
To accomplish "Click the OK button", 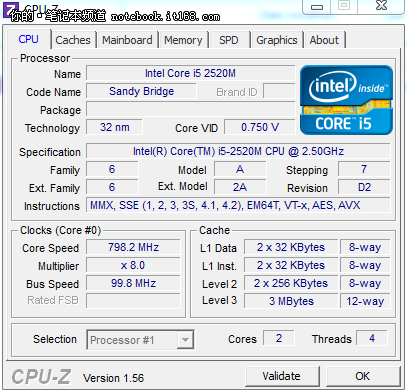I will pyautogui.click(x=363, y=376).
